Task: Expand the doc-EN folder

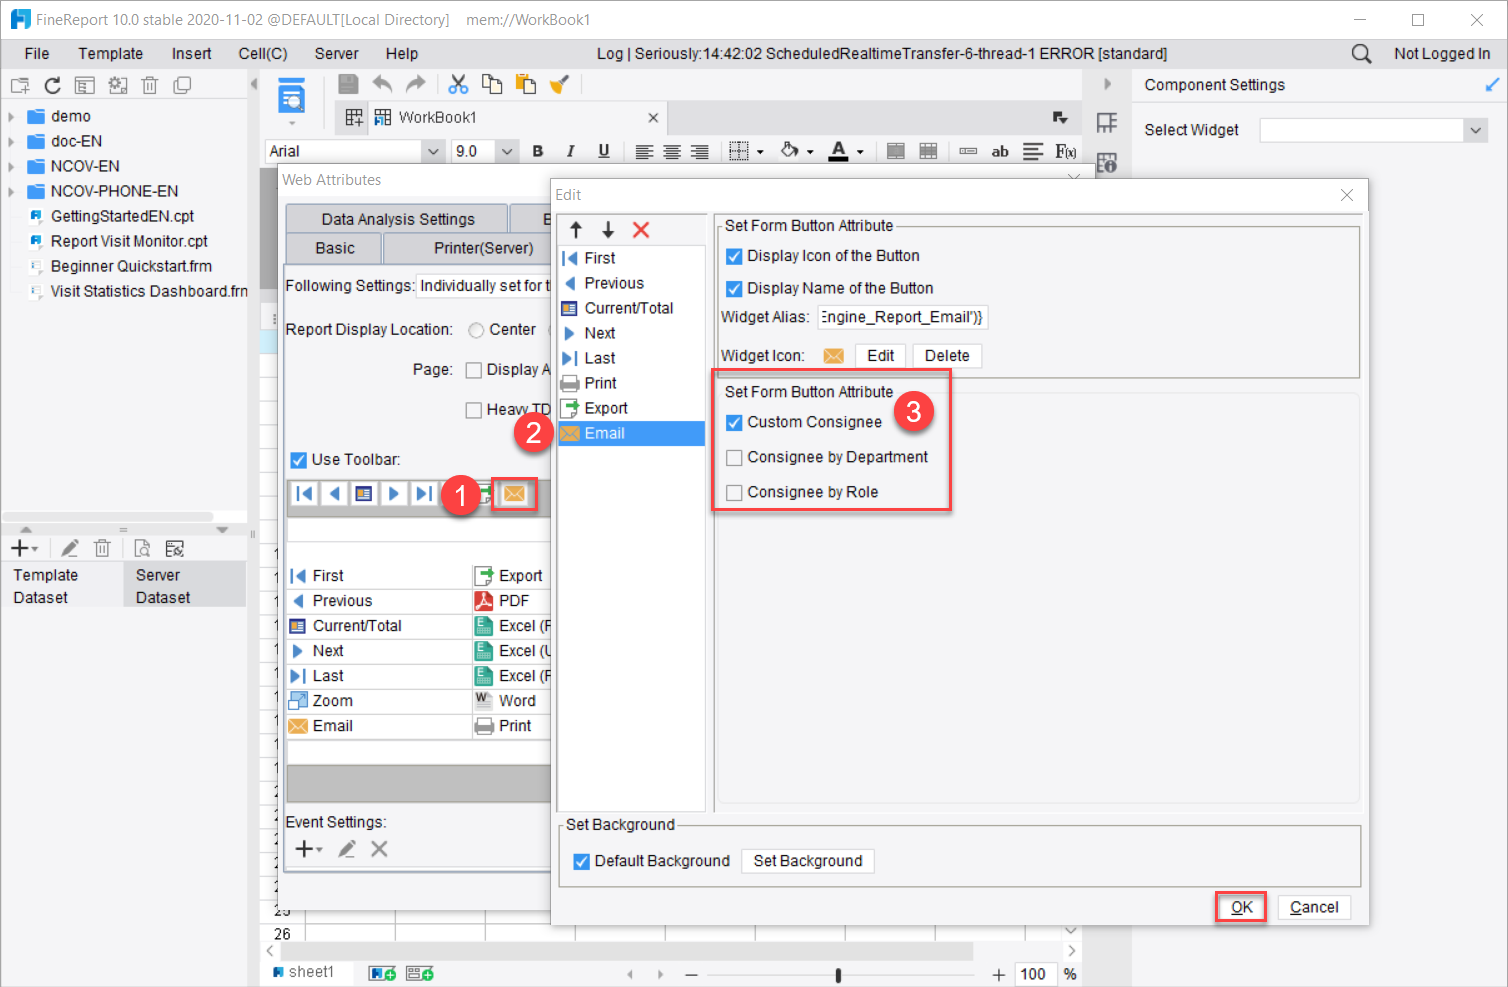Action: [x=11, y=142]
